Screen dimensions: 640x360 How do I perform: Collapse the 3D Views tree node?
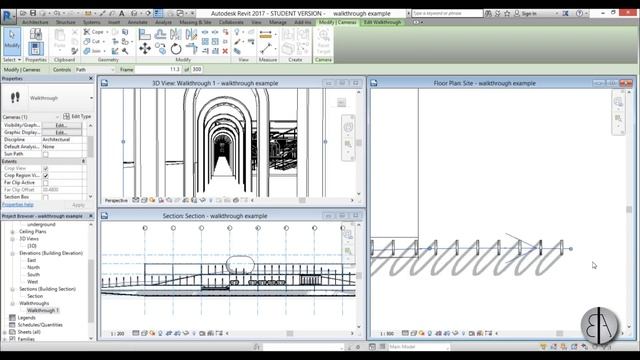point(13,239)
